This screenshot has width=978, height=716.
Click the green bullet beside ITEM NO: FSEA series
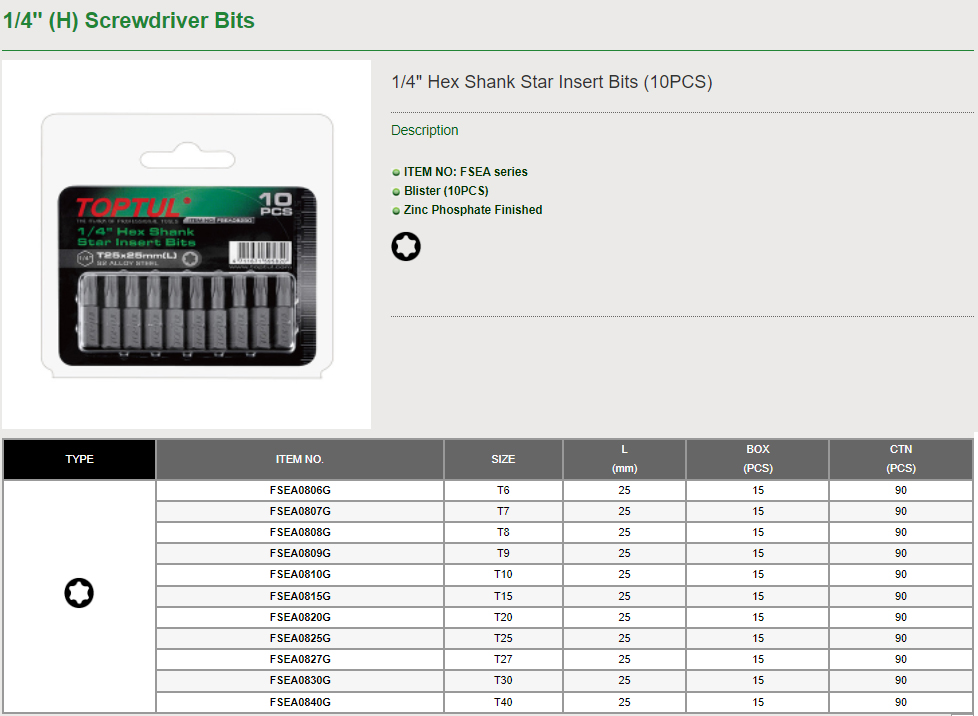396,173
